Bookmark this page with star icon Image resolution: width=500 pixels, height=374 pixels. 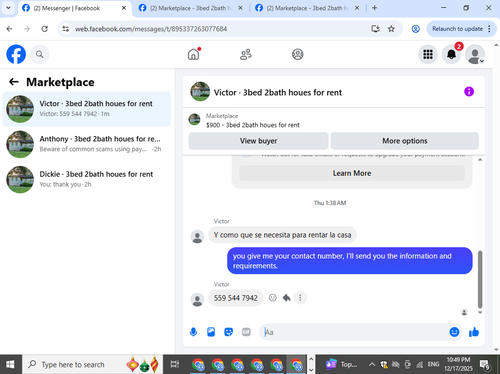(x=391, y=29)
